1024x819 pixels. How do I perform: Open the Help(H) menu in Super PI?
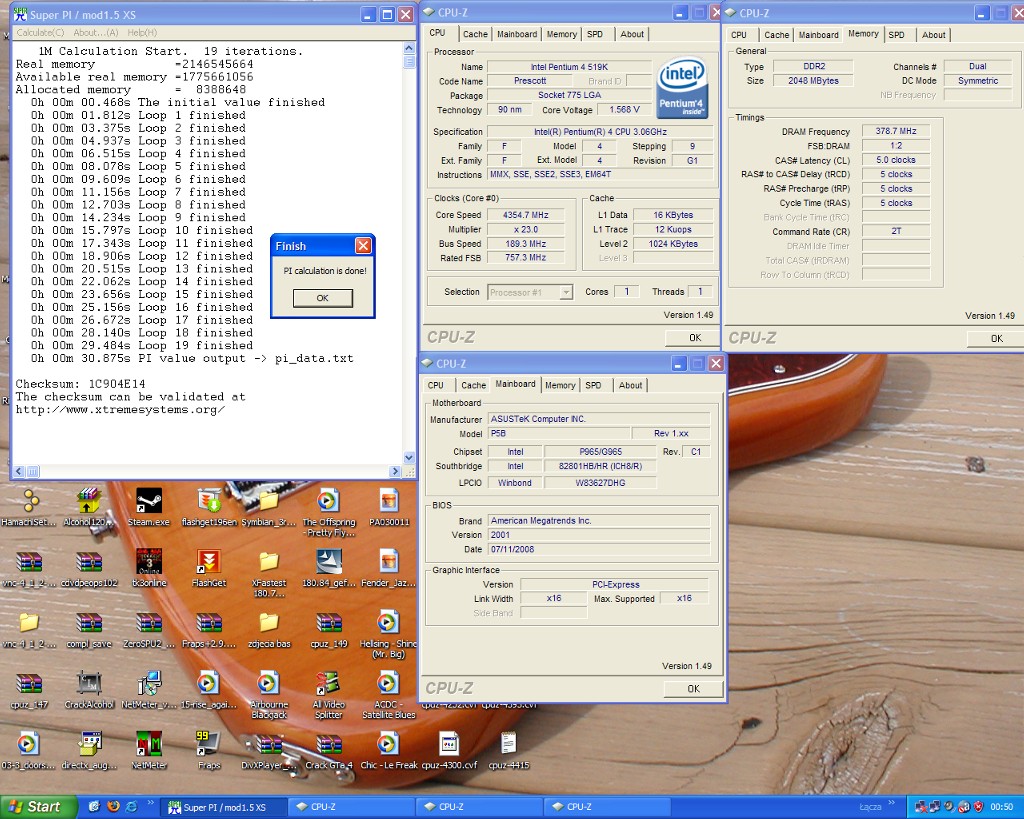pos(142,32)
